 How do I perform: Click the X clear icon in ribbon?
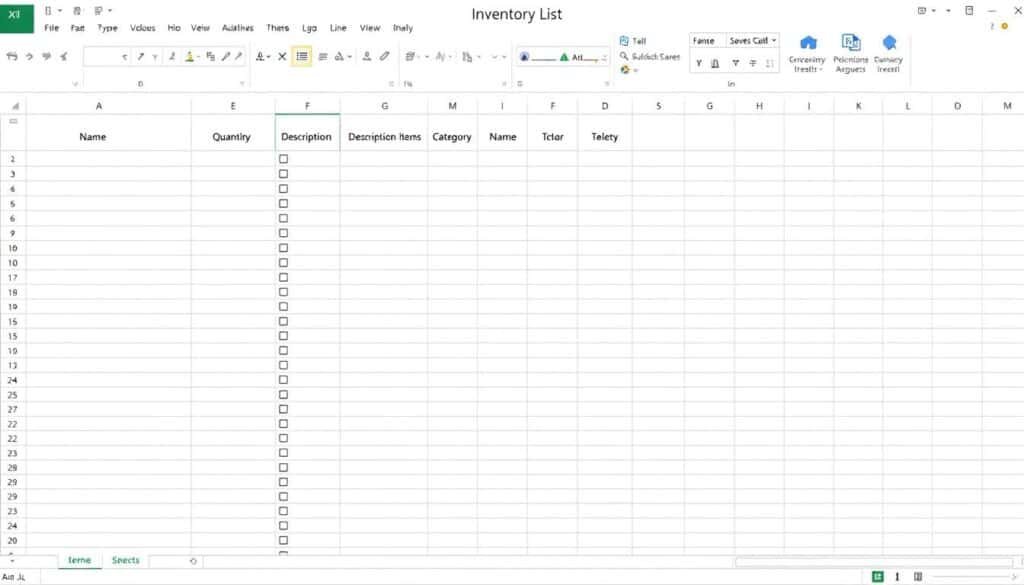pyautogui.click(x=282, y=57)
